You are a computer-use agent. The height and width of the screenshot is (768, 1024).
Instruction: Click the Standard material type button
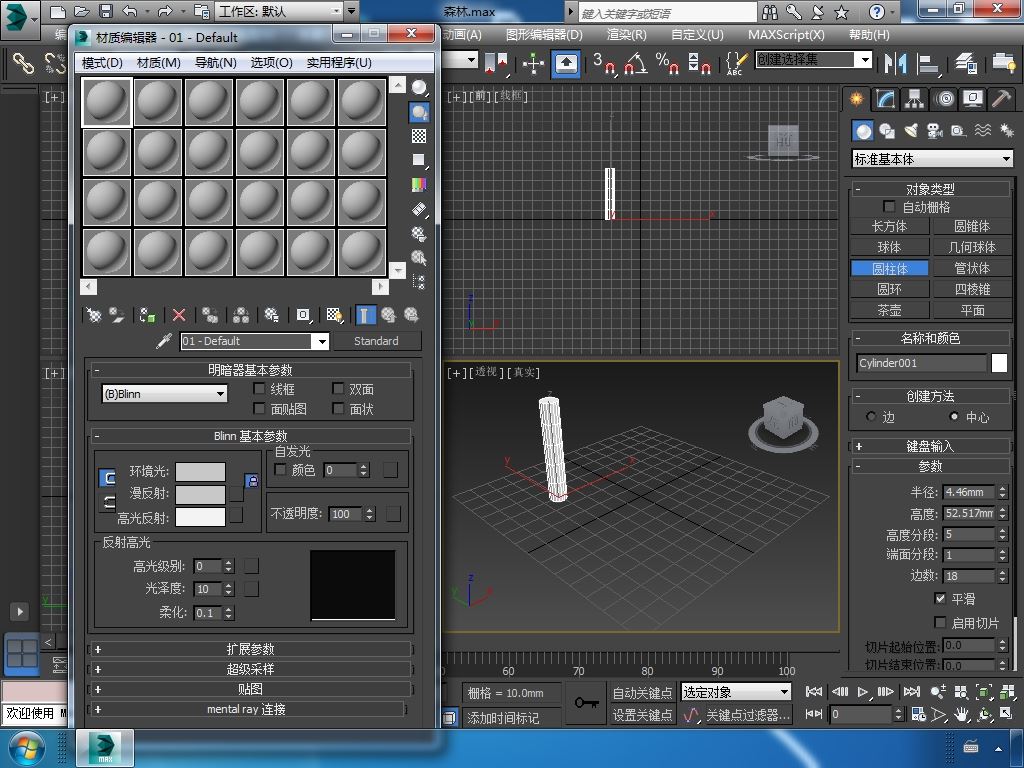point(376,341)
